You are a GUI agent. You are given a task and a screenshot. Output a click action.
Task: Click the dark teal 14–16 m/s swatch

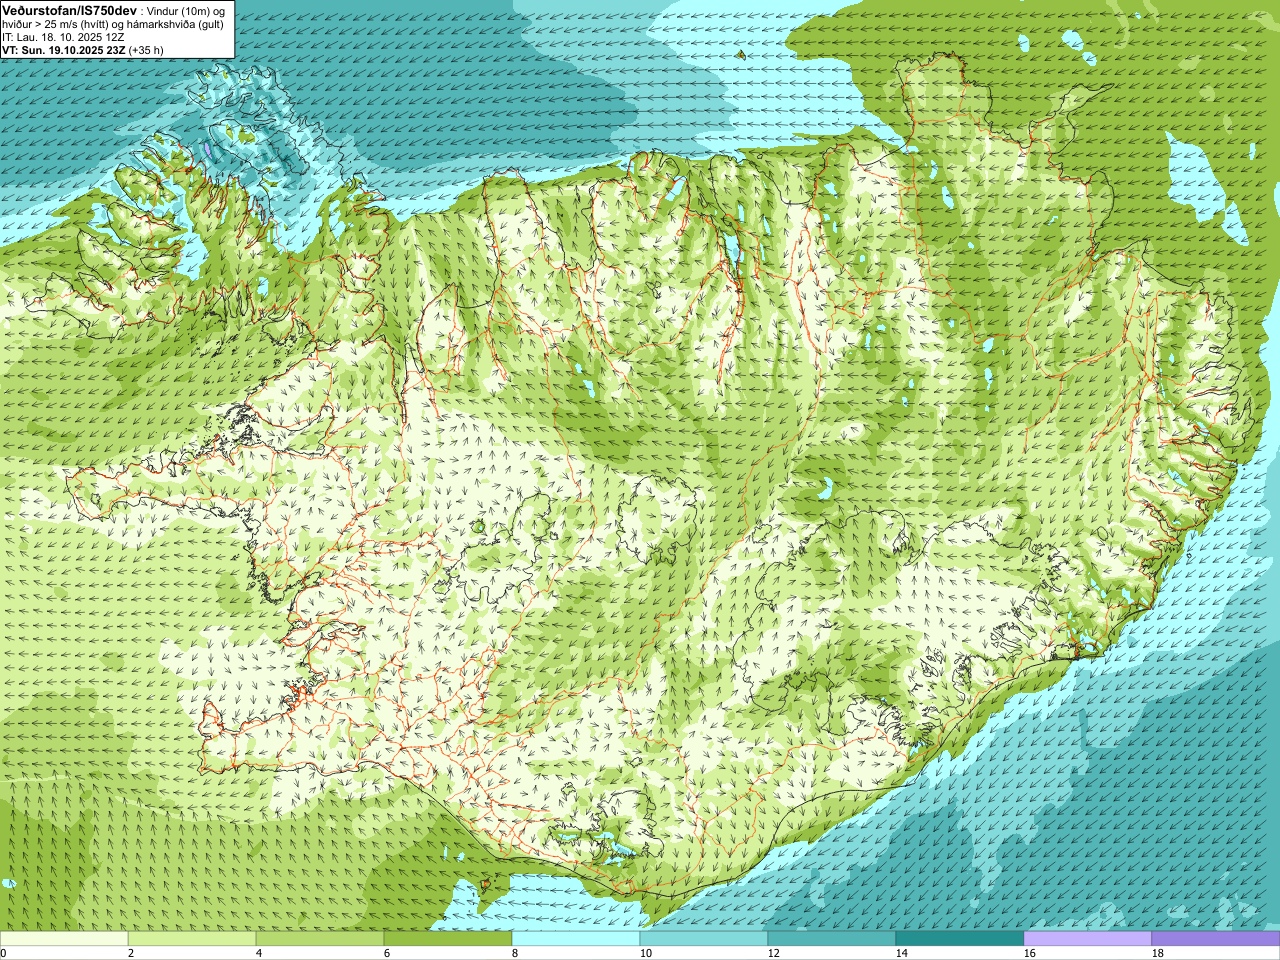(x=960, y=939)
